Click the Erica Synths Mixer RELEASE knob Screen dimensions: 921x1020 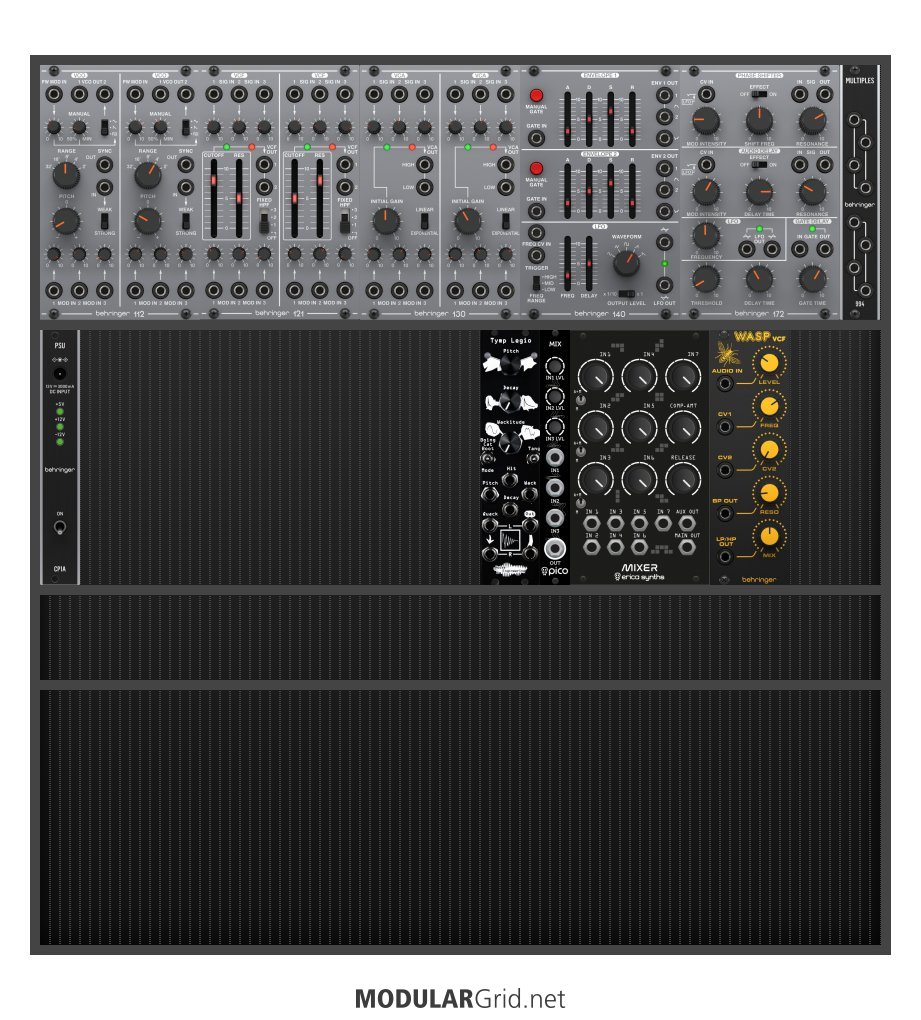(x=683, y=479)
